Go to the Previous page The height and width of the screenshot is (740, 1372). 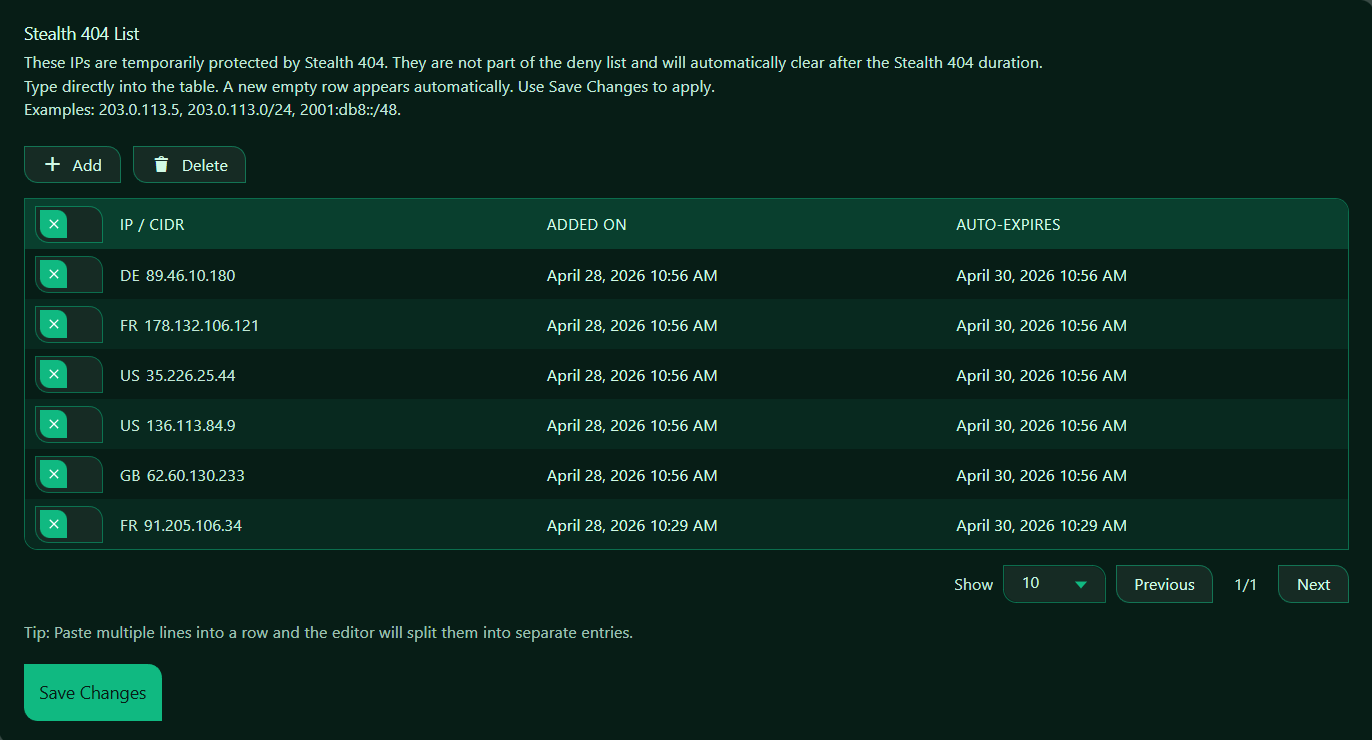[1163, 584]
